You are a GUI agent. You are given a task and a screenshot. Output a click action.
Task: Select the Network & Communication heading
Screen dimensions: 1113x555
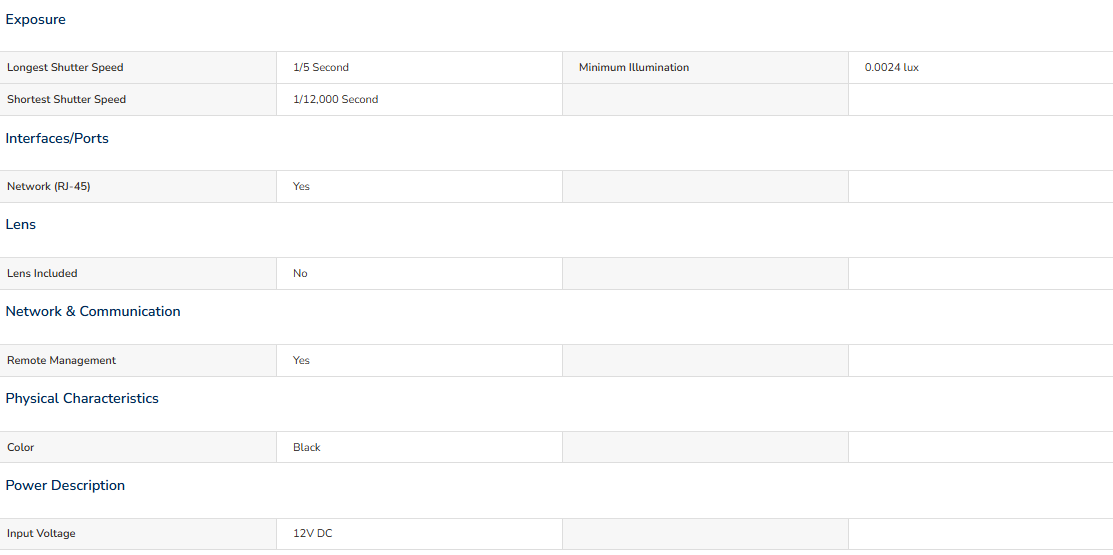93,312
